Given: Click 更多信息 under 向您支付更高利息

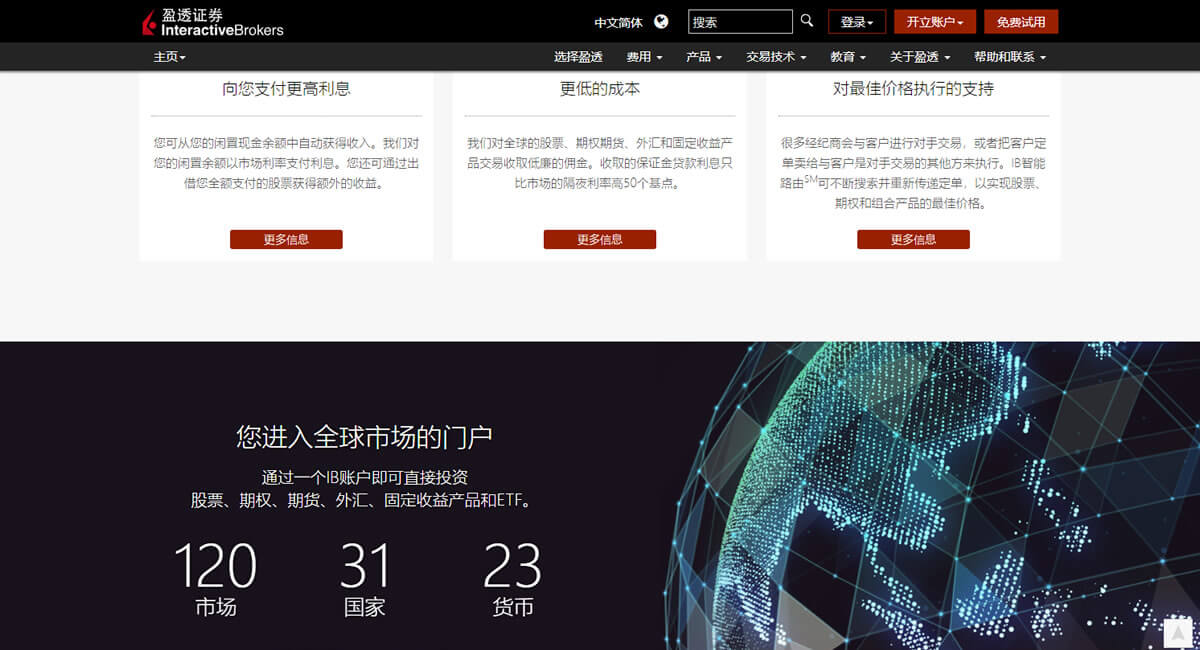Looking at the screenshot, I should click(286, 239).
